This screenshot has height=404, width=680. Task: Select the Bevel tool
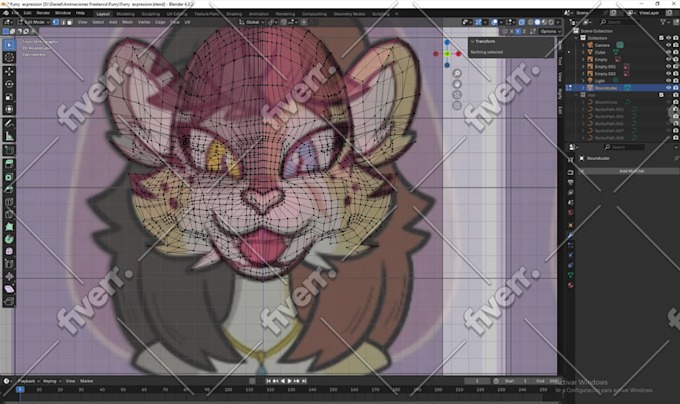(x=9, y=189)
